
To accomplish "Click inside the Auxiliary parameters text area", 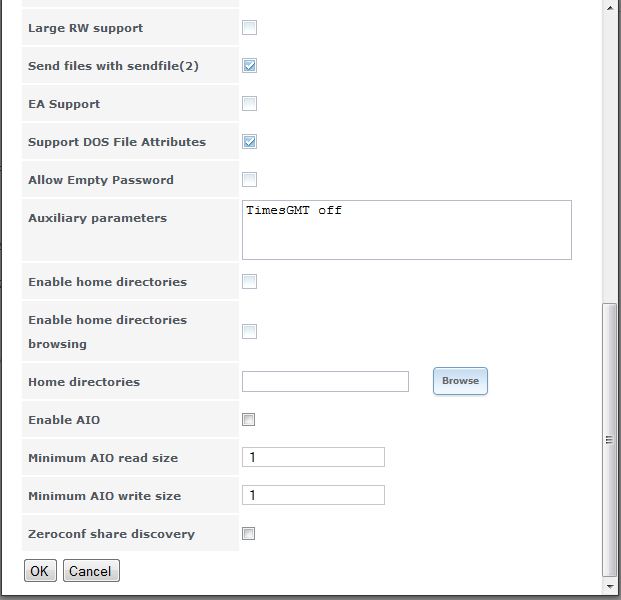I will point(406,230).
